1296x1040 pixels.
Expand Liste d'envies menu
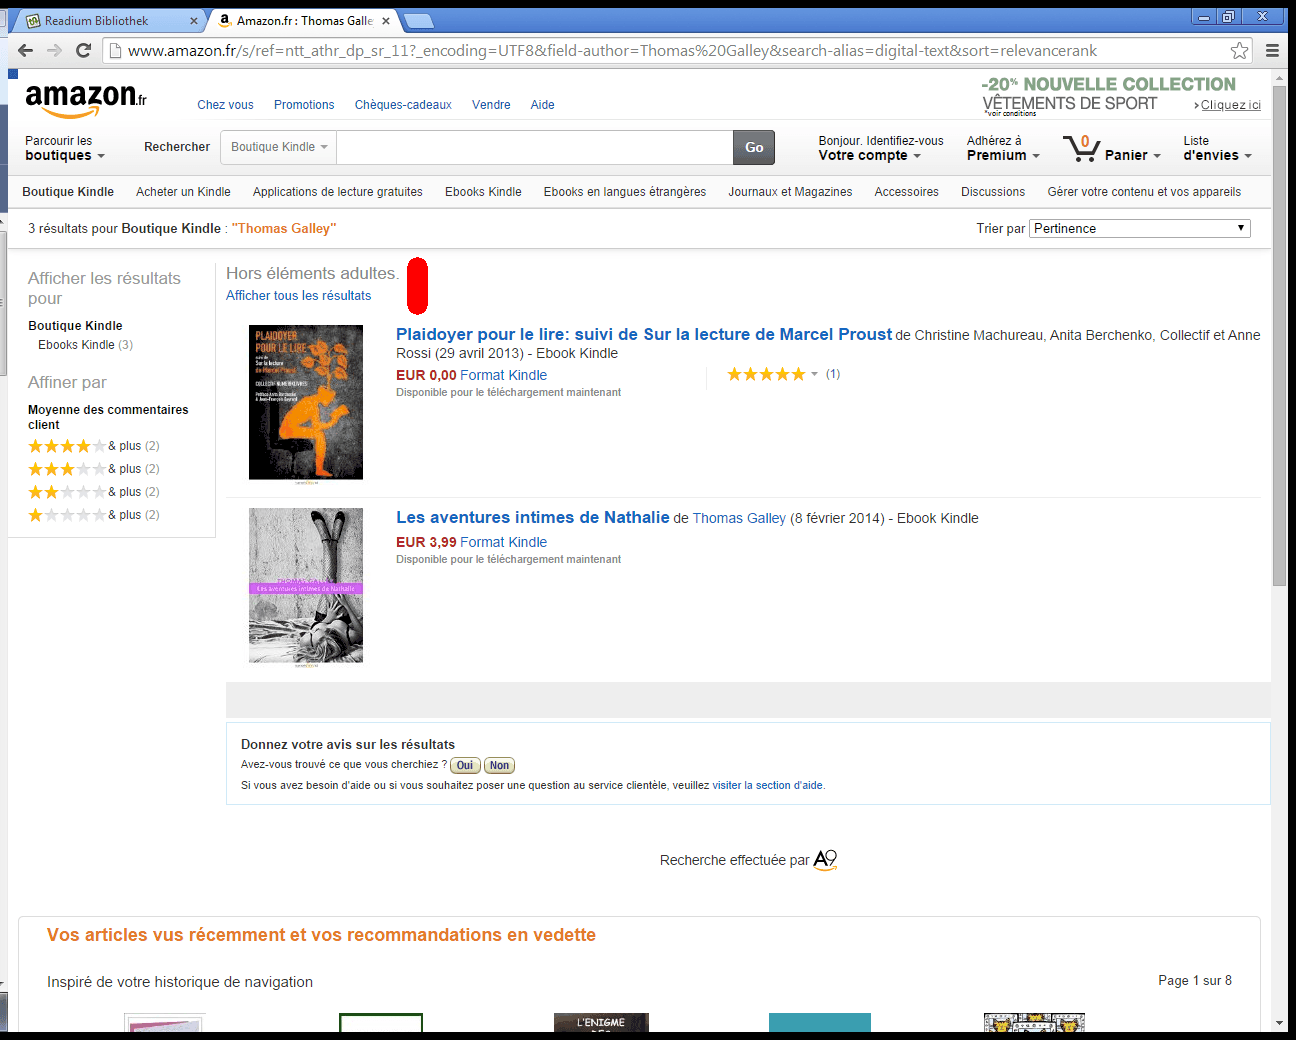(1217, 148)
